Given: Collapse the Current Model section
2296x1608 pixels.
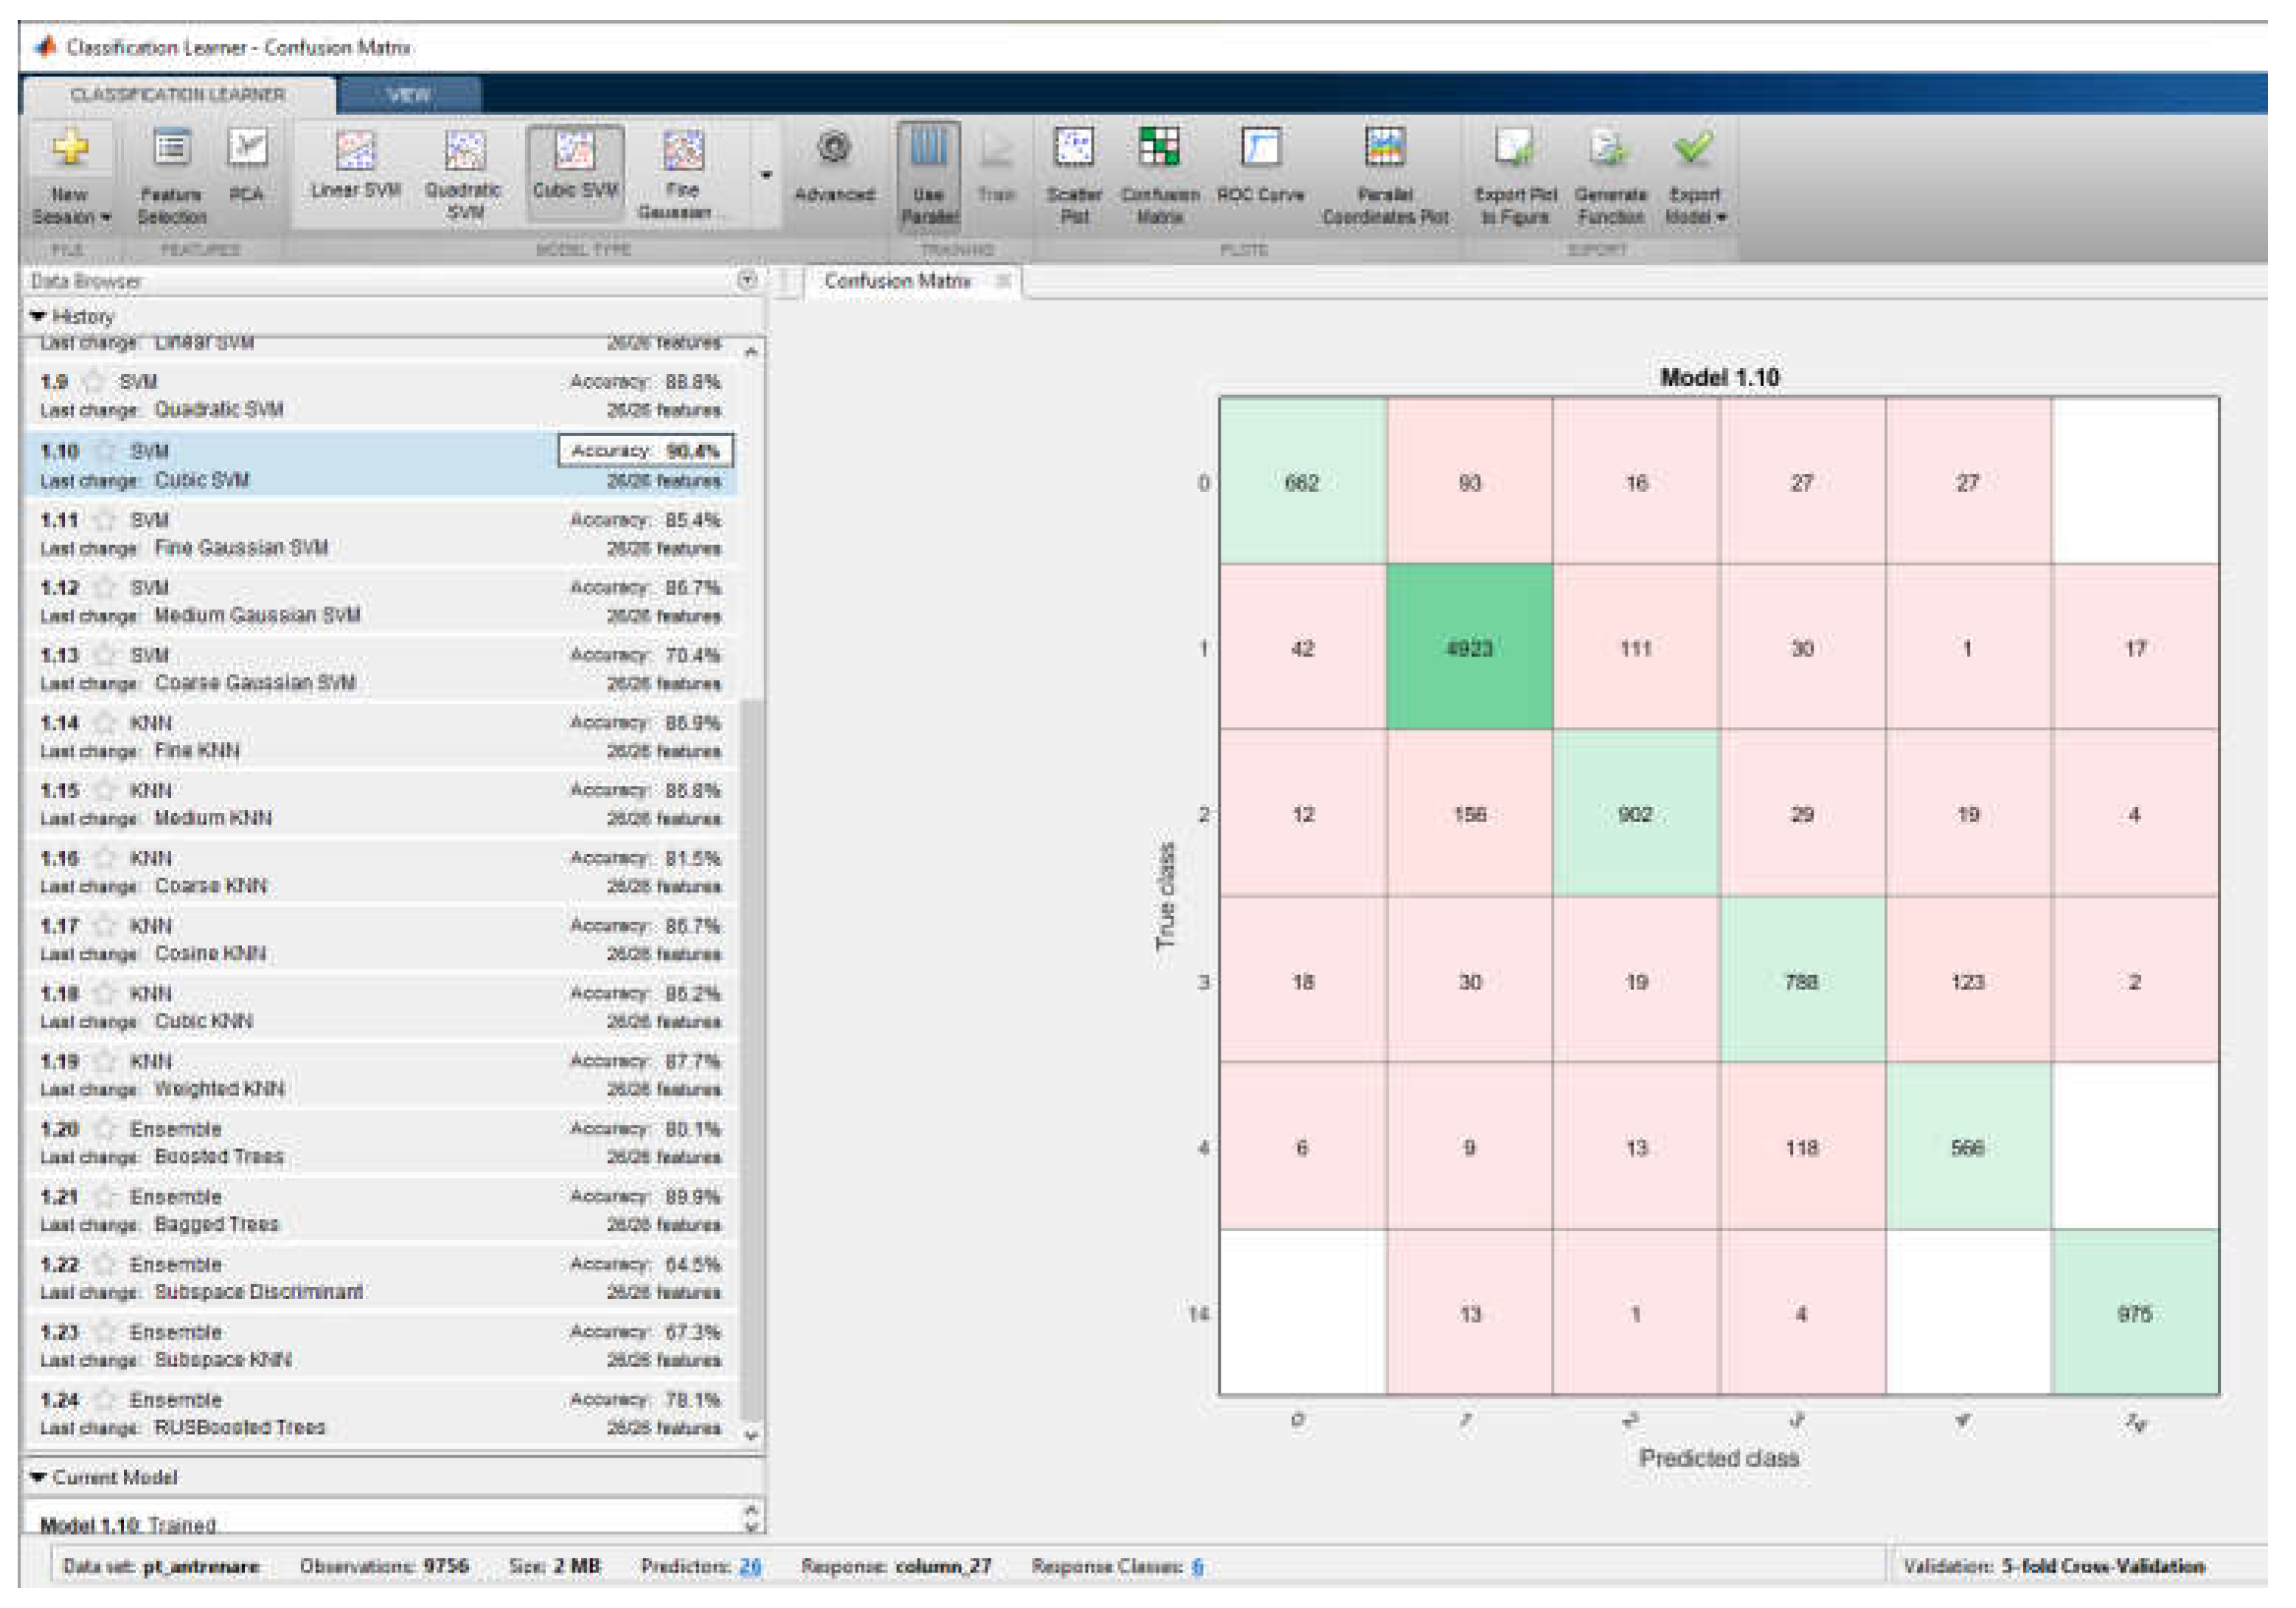Looking at the screenshot, I should click(x=39, y=1477).
